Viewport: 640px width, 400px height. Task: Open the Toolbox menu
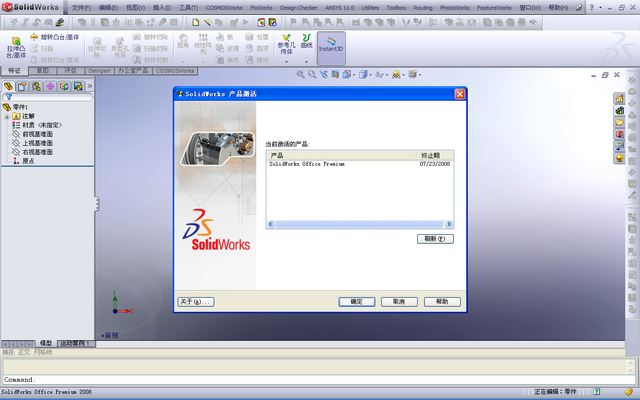[396, 8]
